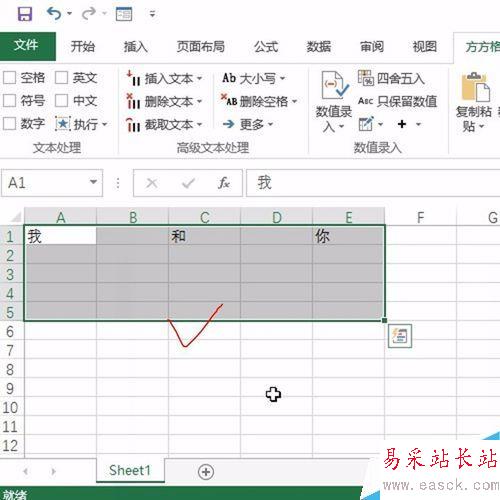Click the Cancel X icon in formula bar

click(x=152, y=183)
